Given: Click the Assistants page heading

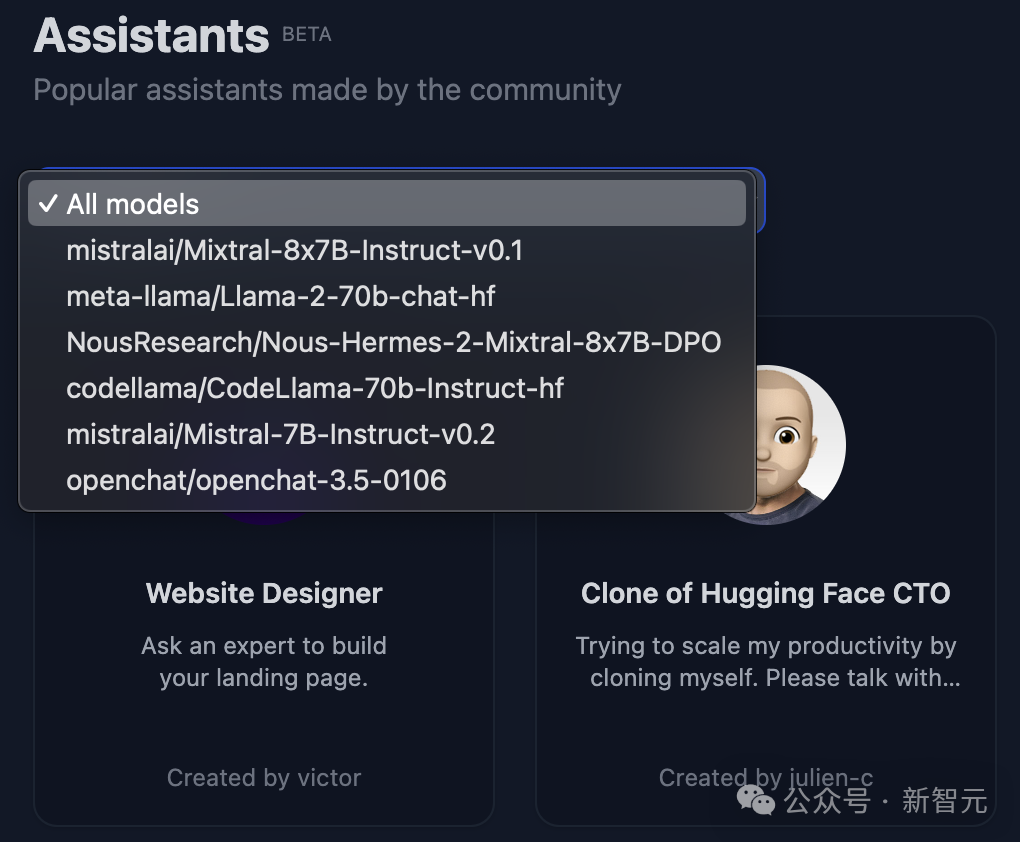Looking at the screenshot, I should tap(152, 36).
